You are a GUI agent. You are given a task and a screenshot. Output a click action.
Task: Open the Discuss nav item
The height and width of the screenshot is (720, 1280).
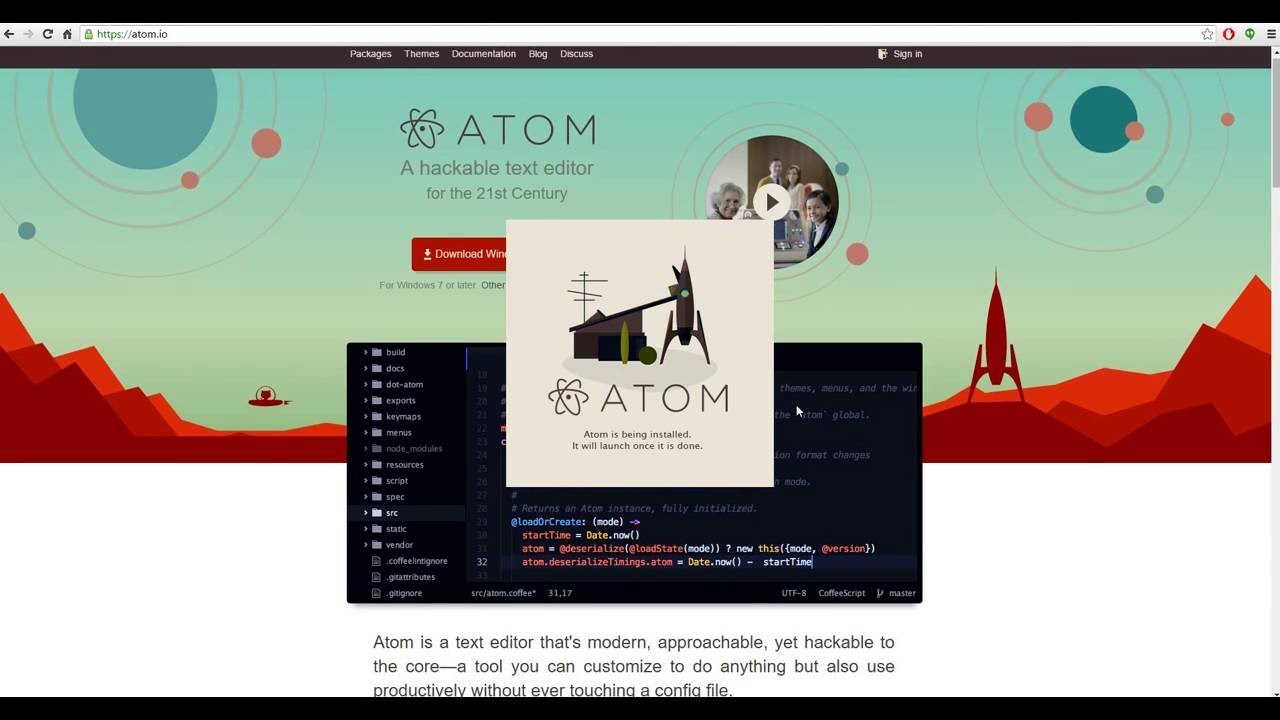(576, 54)
